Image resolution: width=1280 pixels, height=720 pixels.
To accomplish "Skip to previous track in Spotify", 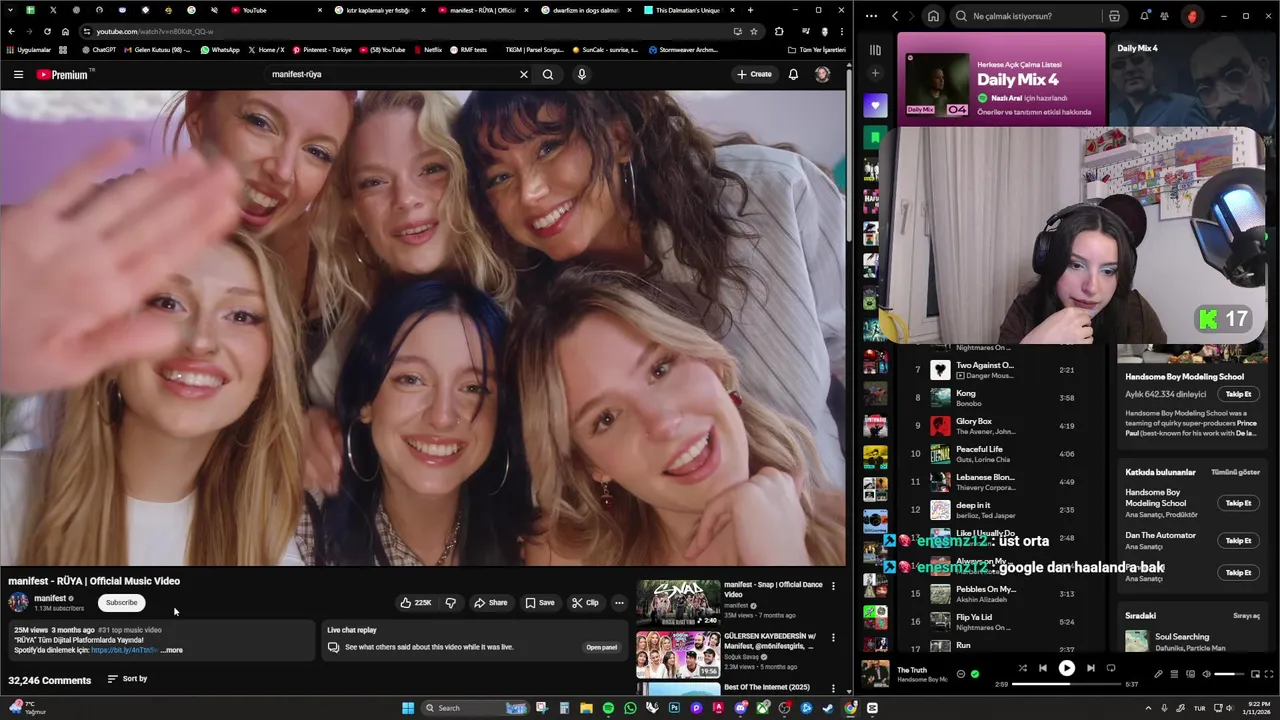I will coord(1042,668).
